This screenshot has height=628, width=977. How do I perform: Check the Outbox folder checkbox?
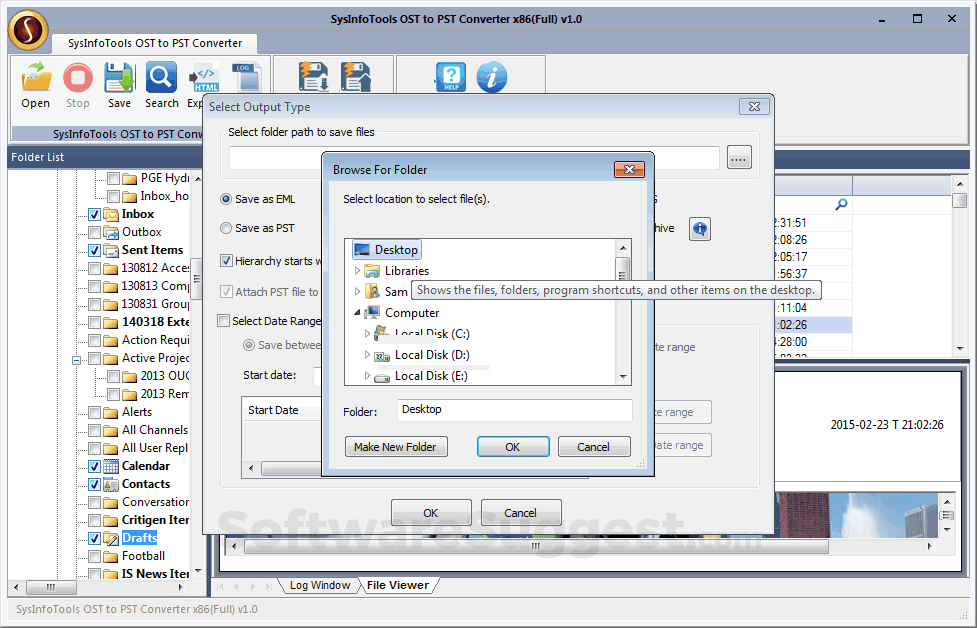(95, 232)
